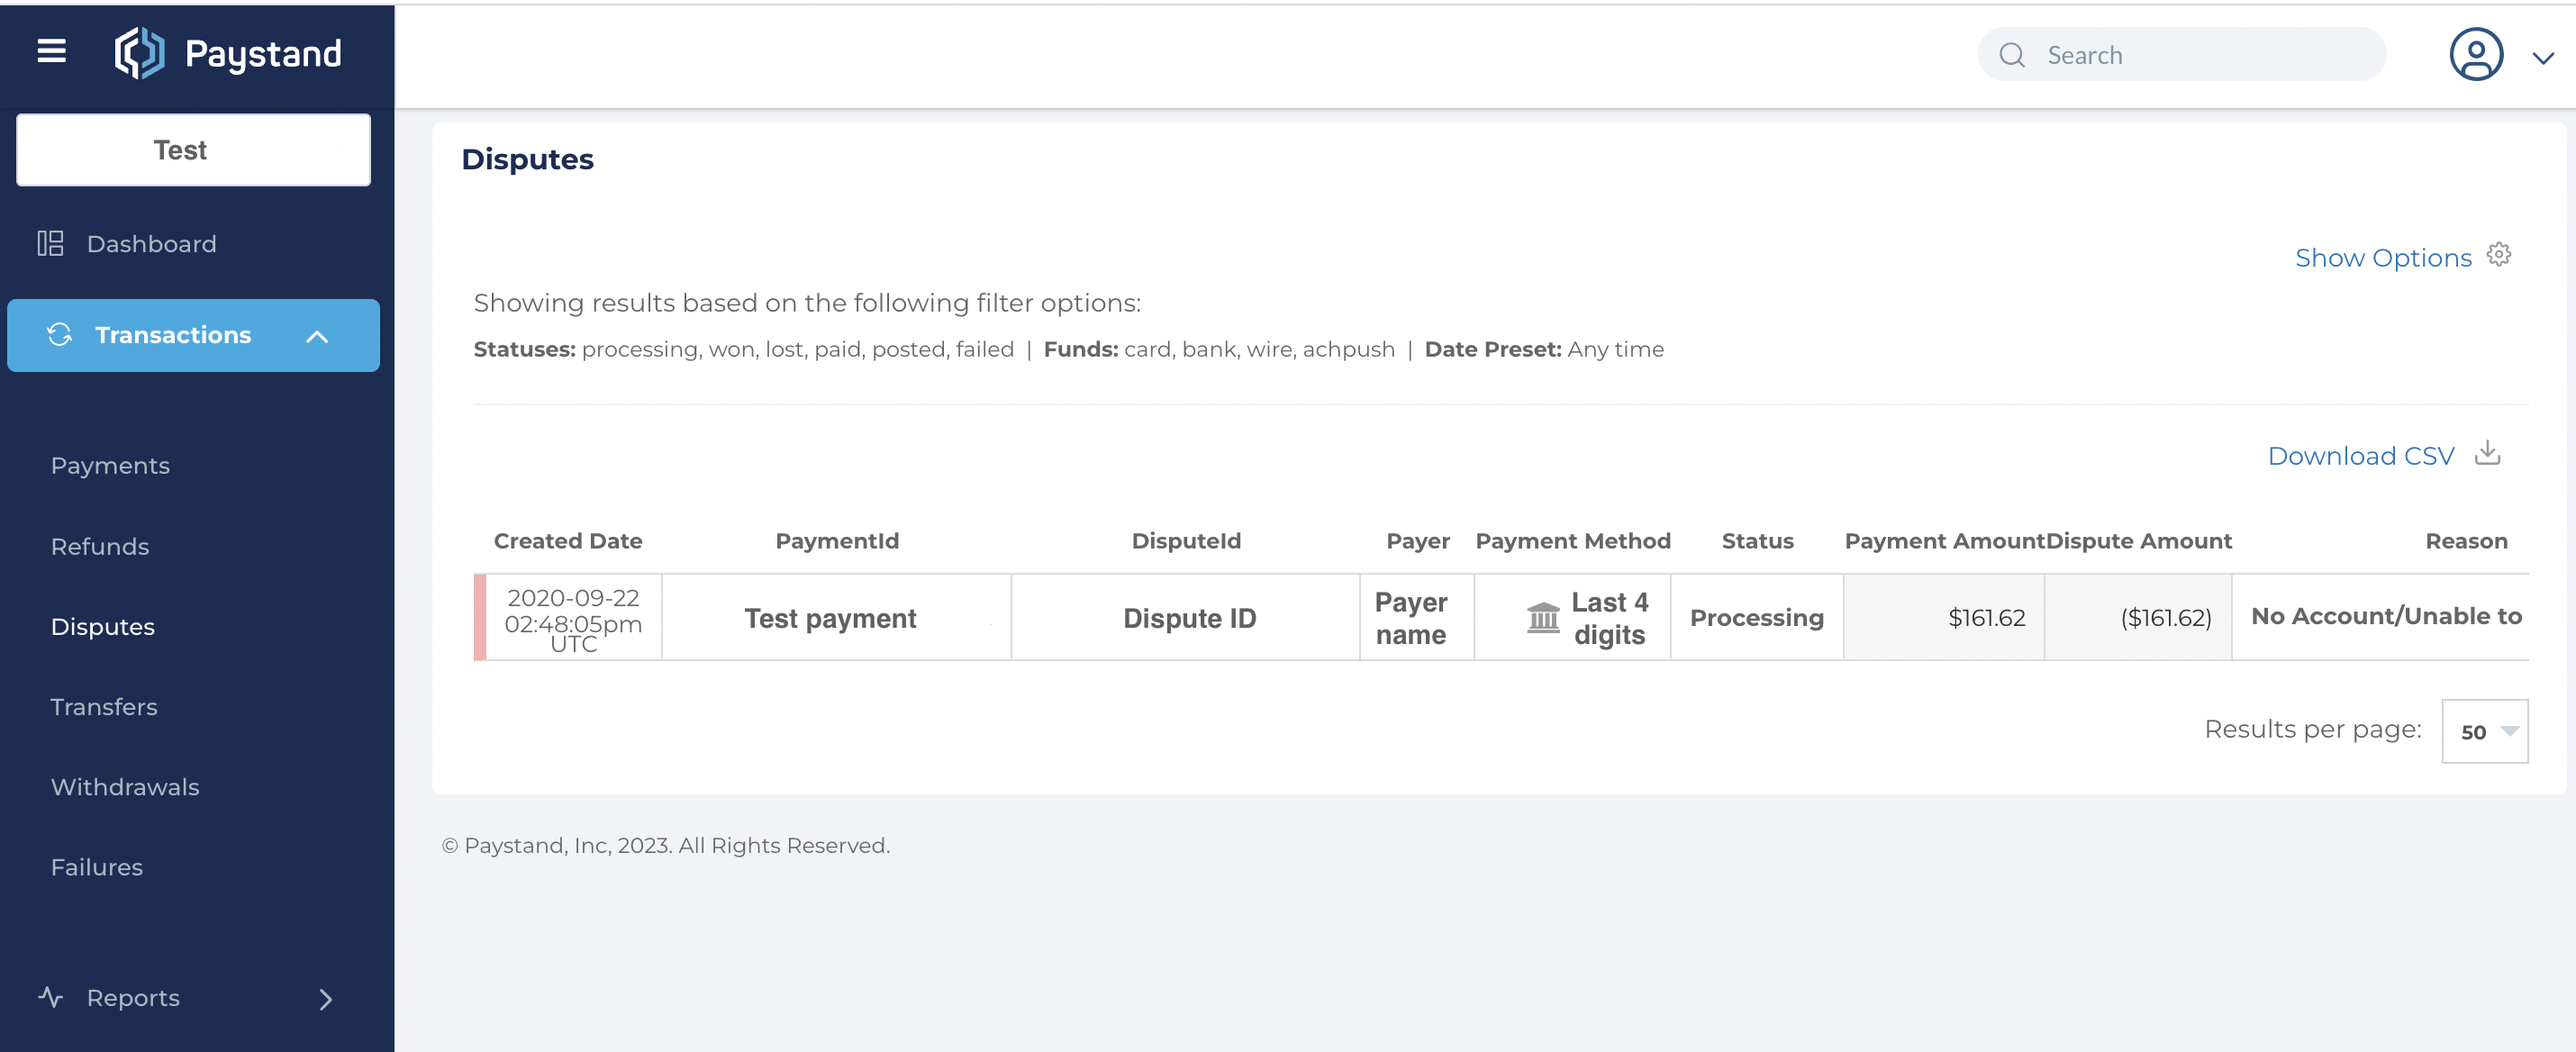Click the Show Options link

pyautogui.click(x=2383, y=258)
